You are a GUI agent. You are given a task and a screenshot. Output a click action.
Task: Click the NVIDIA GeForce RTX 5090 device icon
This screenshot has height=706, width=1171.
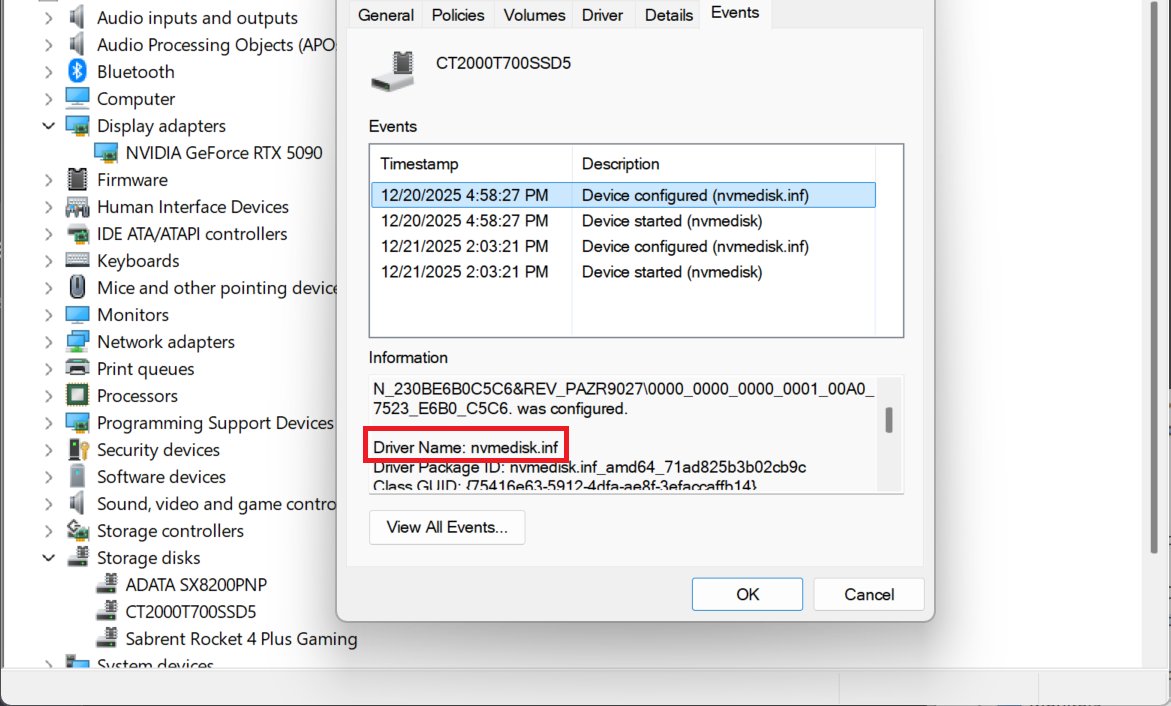coord(106,152)
